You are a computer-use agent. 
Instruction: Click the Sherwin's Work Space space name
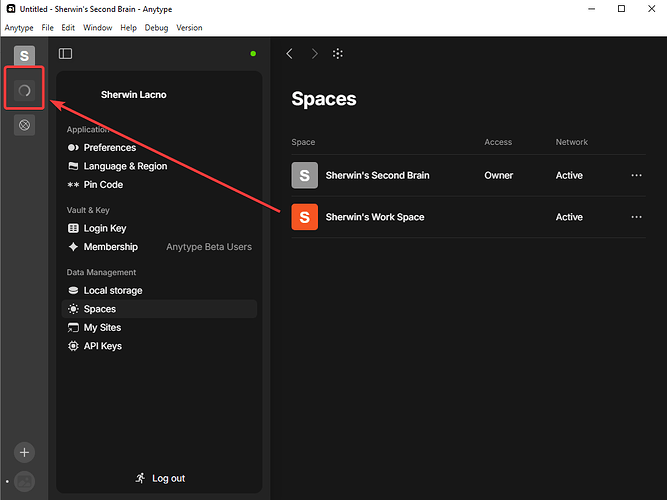click(375, 217)
